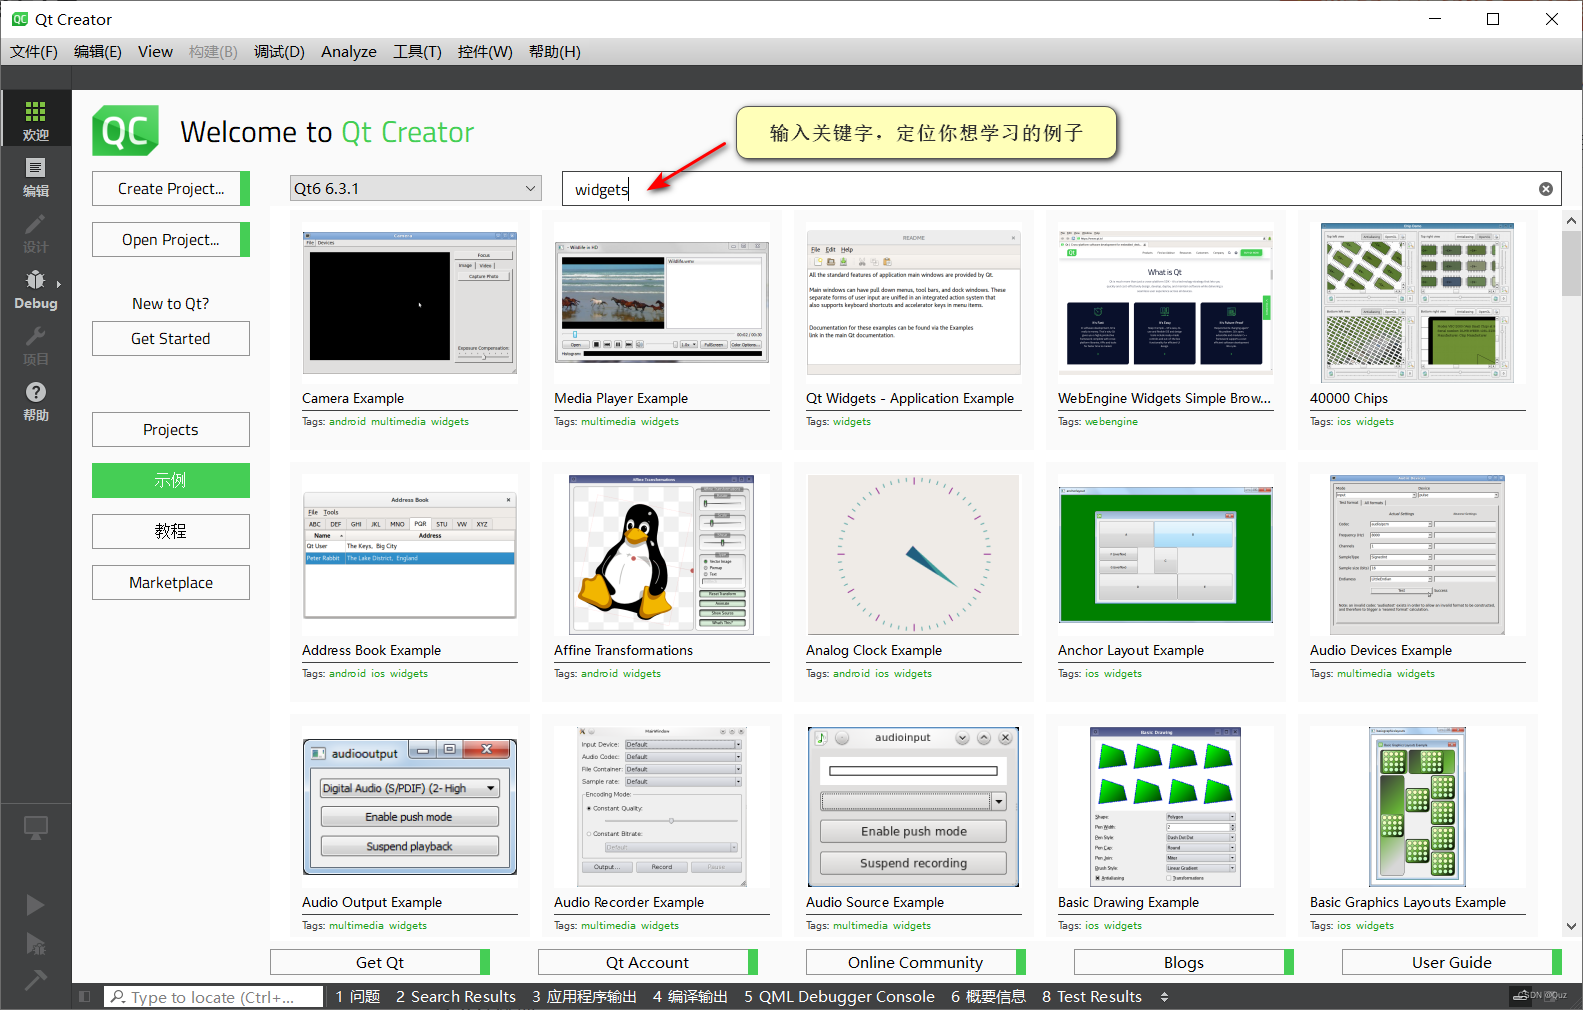The image size is (1583, 1010).
Task: Open the Basic Drawing Example thumbnail
Action: (1166, 807)
